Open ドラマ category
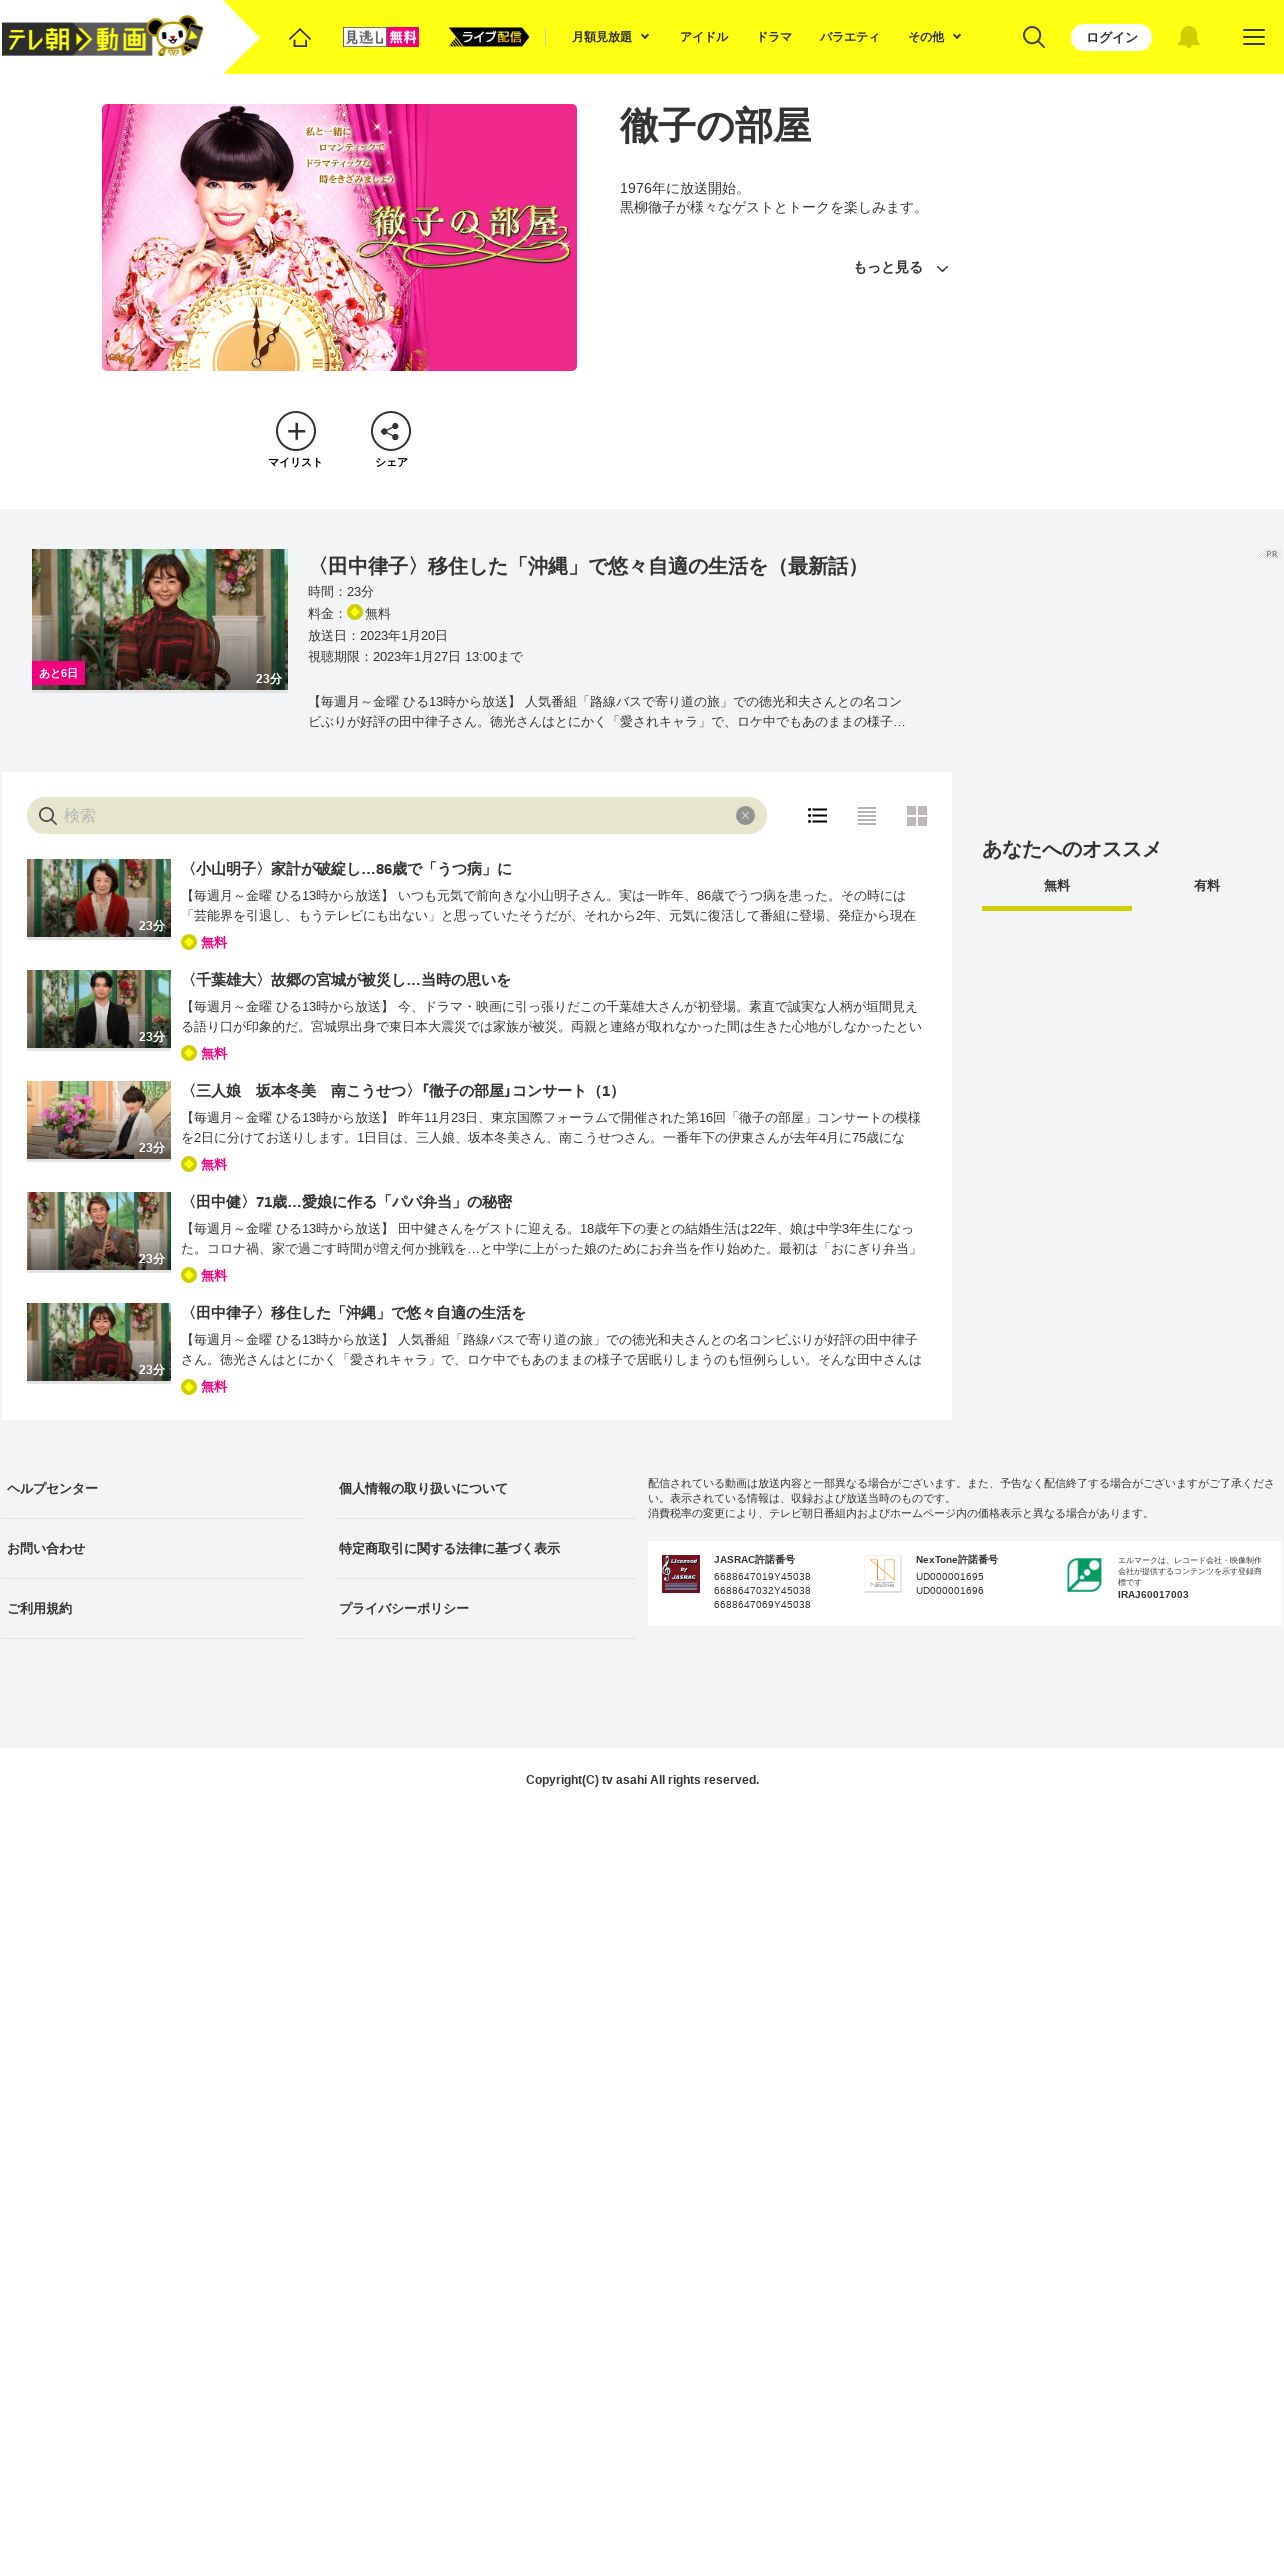 [x=774, y=37]
